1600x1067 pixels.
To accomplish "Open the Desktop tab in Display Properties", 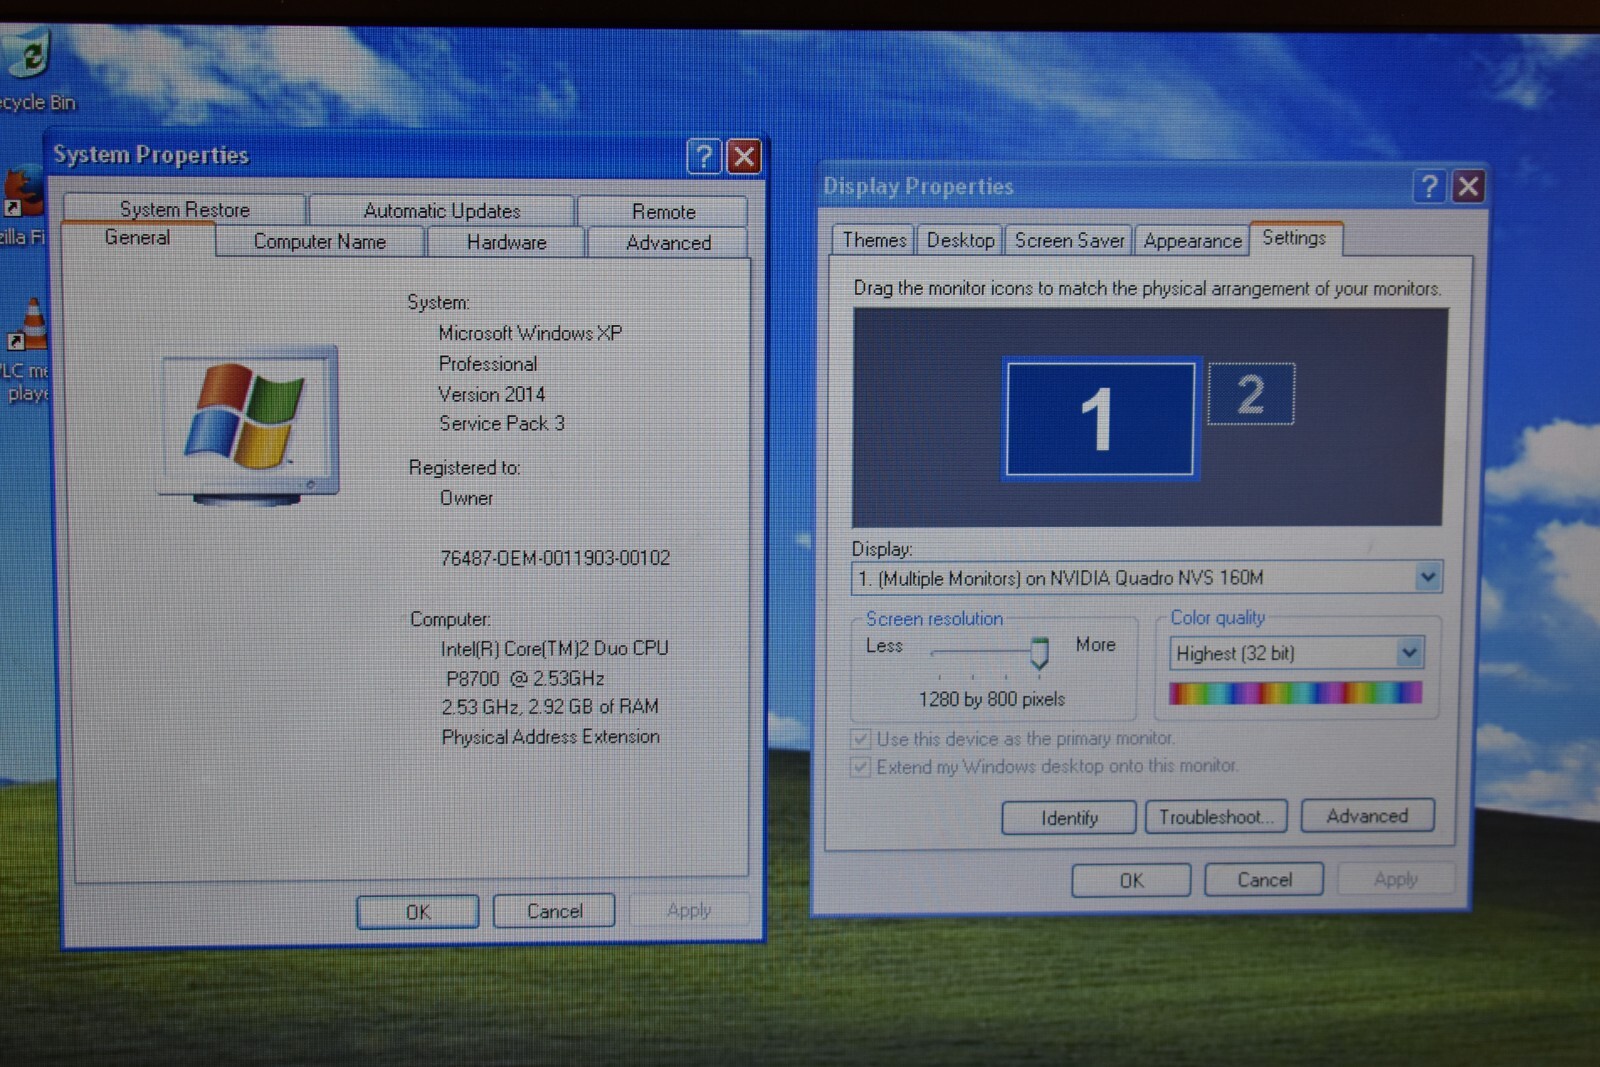I will click(960, 240).
